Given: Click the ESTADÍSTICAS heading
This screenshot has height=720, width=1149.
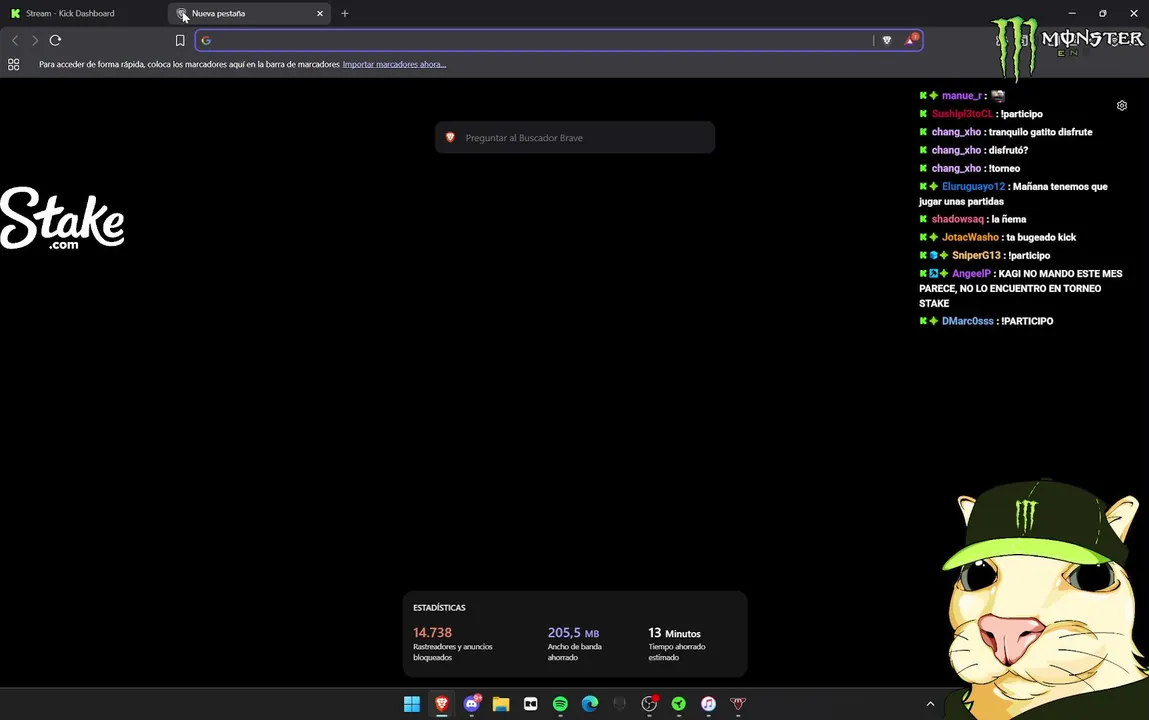Looking at the screenshot, I should [x=439, y=608].
